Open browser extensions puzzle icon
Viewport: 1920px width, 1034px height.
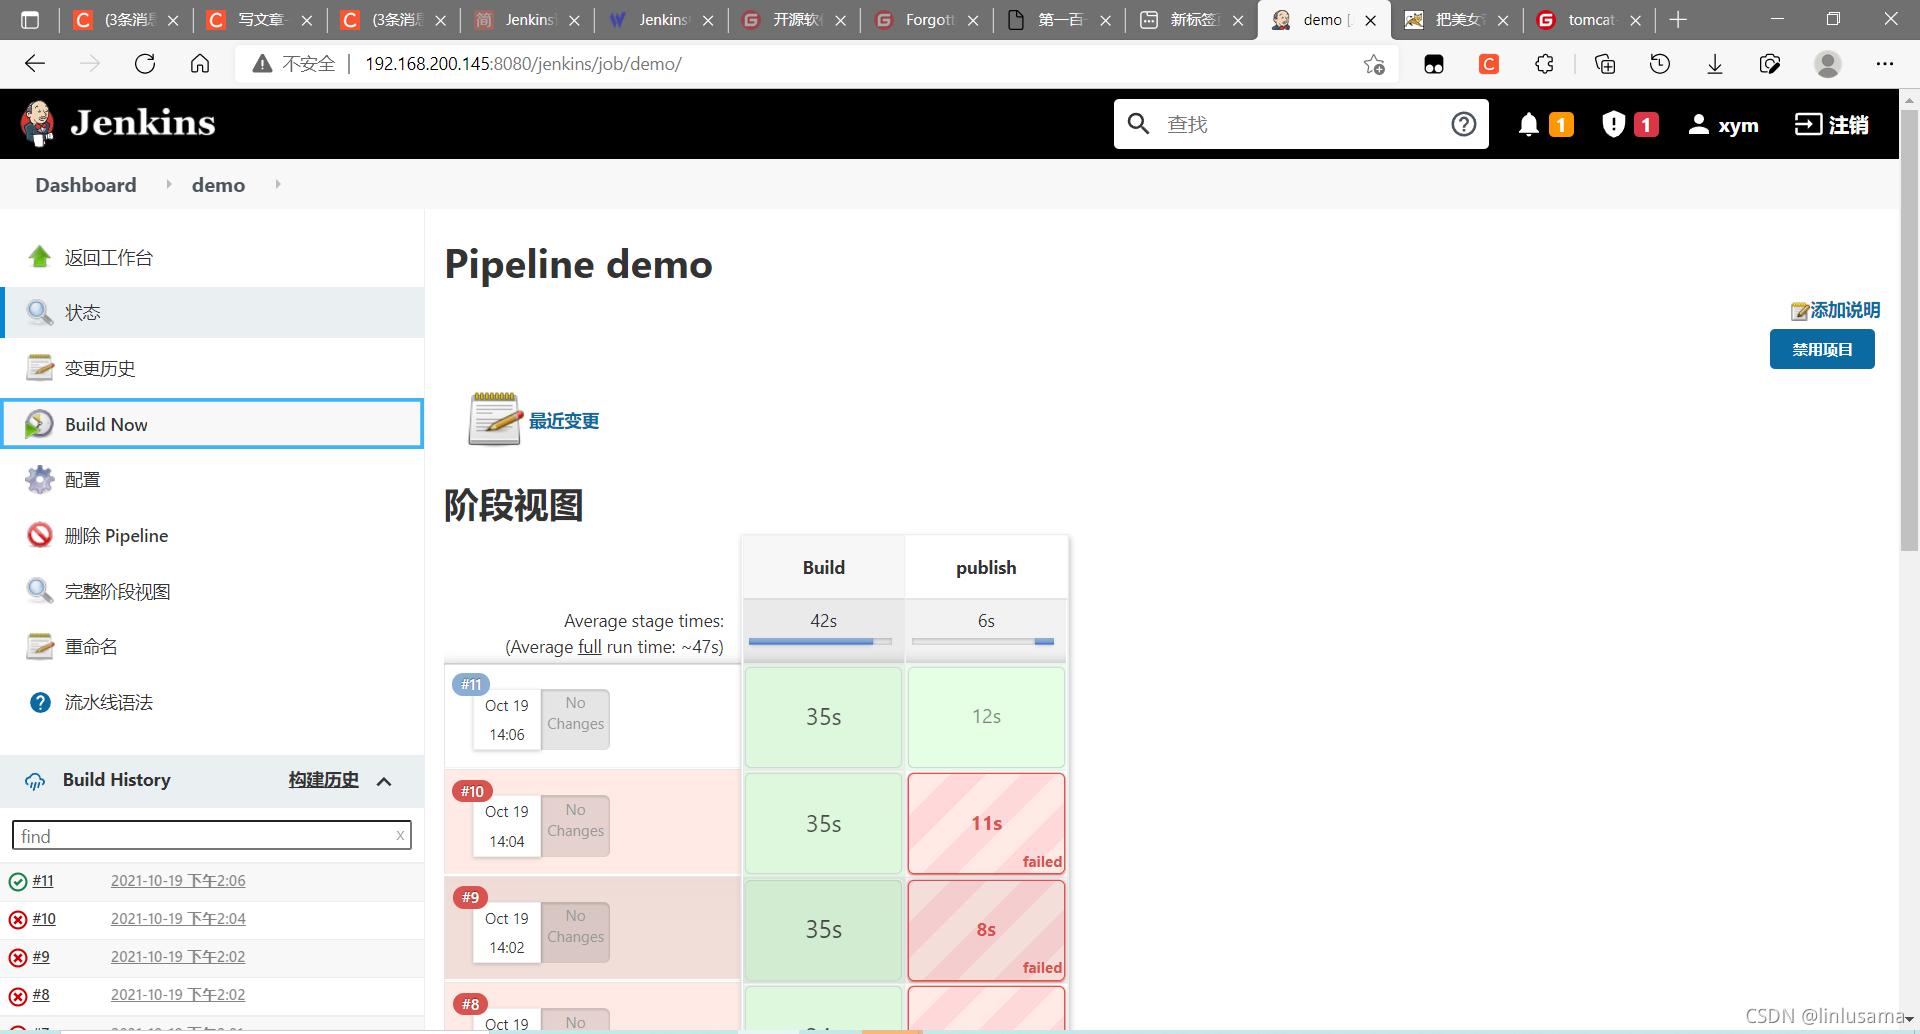pyautogui.click(x=1544, y=64)
